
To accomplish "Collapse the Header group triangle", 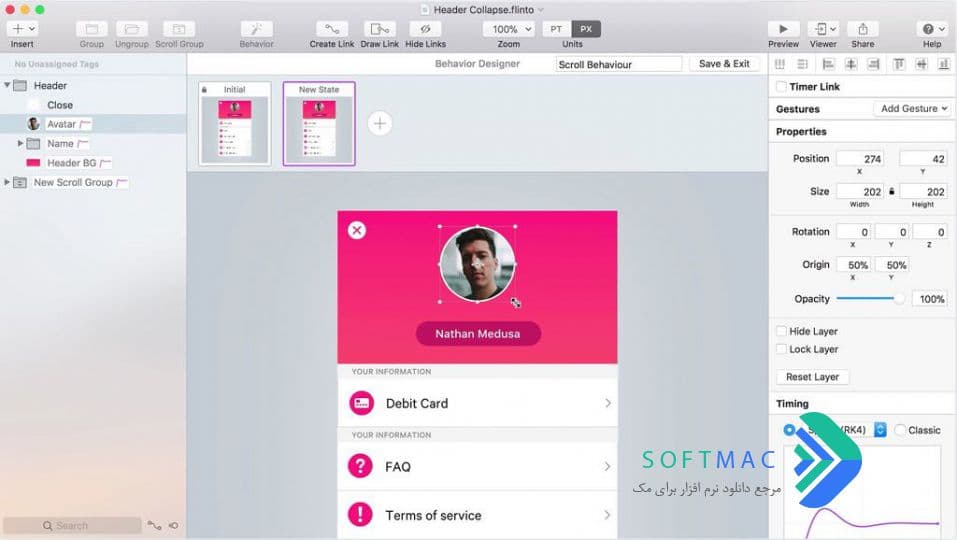I will click(7, 85).
